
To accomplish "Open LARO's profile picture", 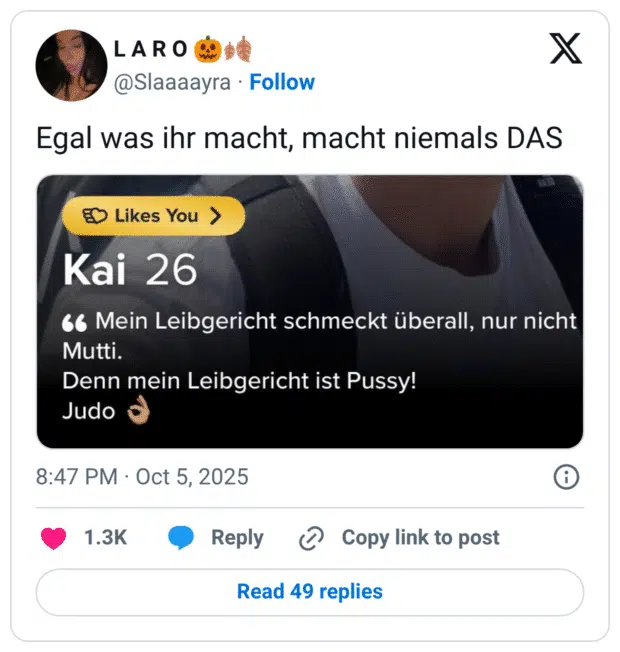I will (x=72, y=65).
